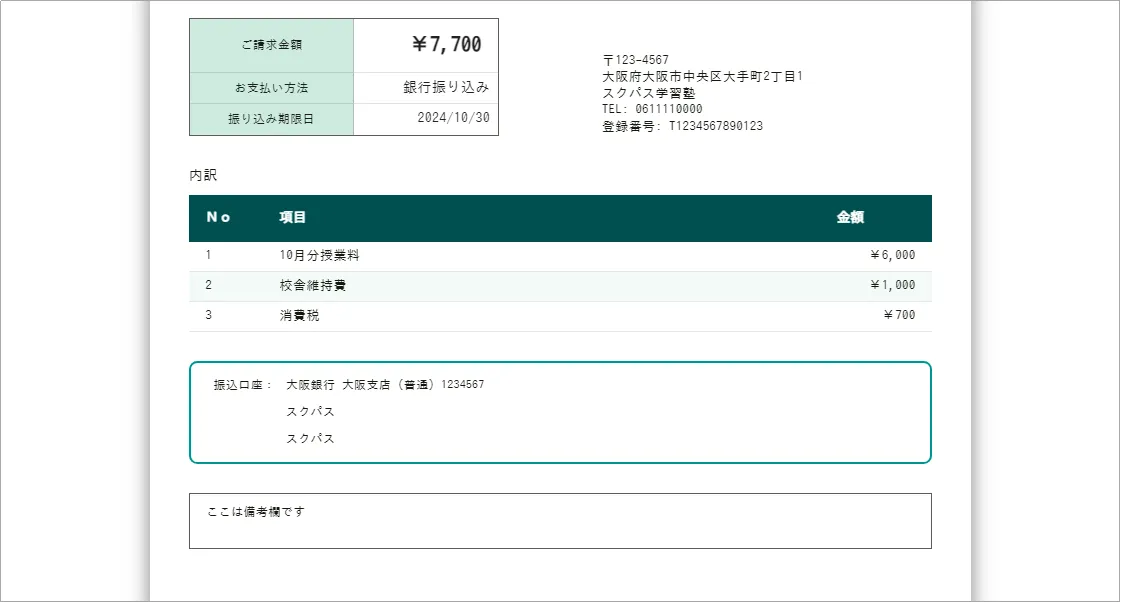Select the ¥700 tax amount

[899, 315]
